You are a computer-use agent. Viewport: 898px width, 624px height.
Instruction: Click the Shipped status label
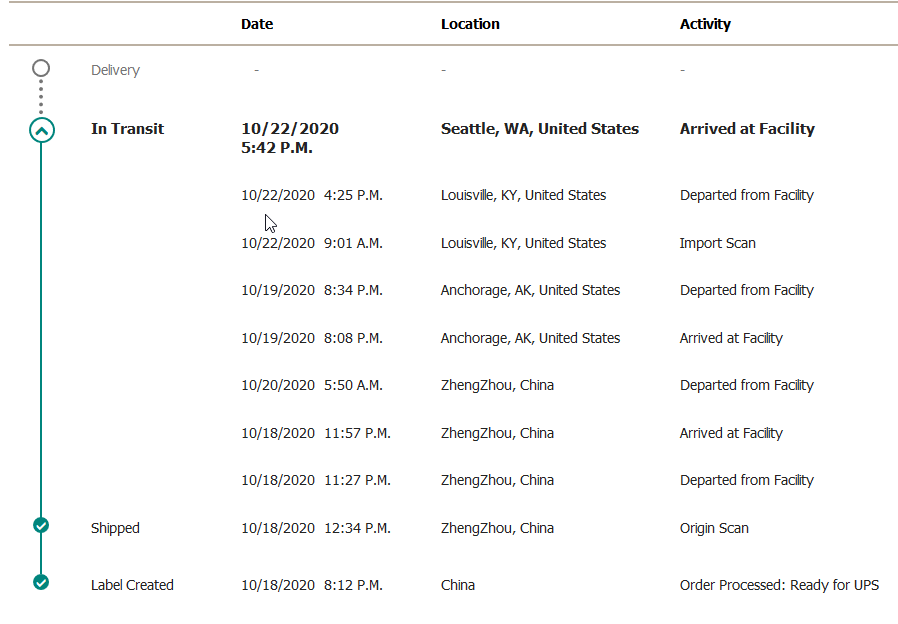(x=115, y=528)
